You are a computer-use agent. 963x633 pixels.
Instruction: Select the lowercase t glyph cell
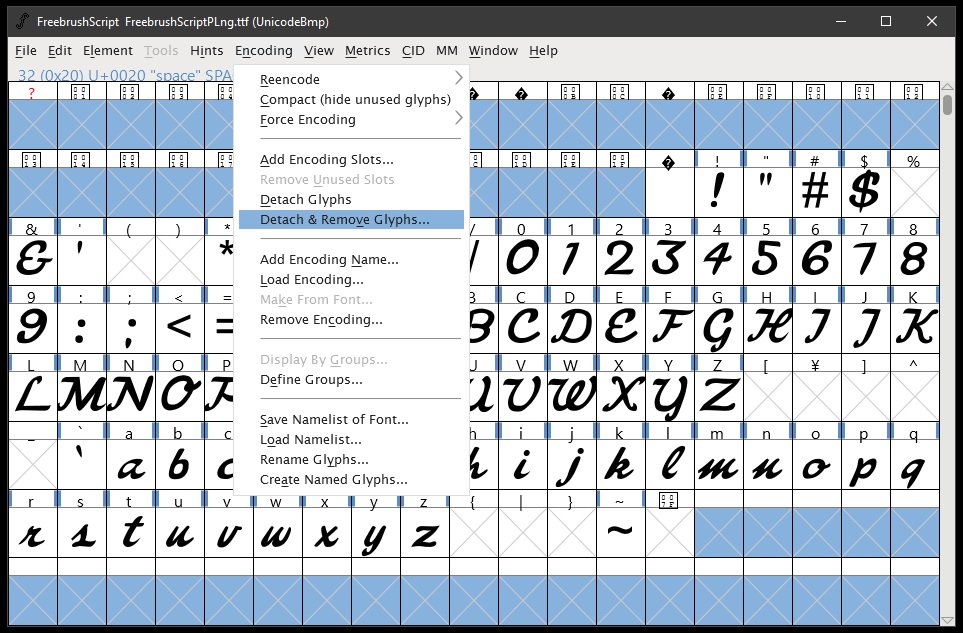tap(131, 533)
